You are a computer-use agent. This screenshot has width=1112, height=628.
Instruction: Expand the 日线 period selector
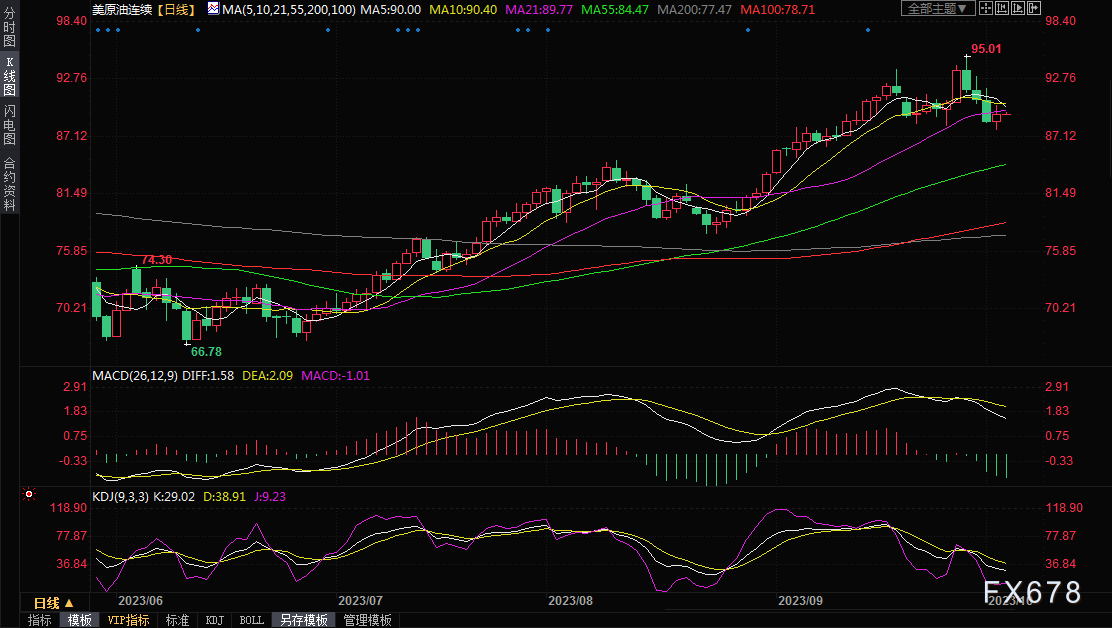53,603
